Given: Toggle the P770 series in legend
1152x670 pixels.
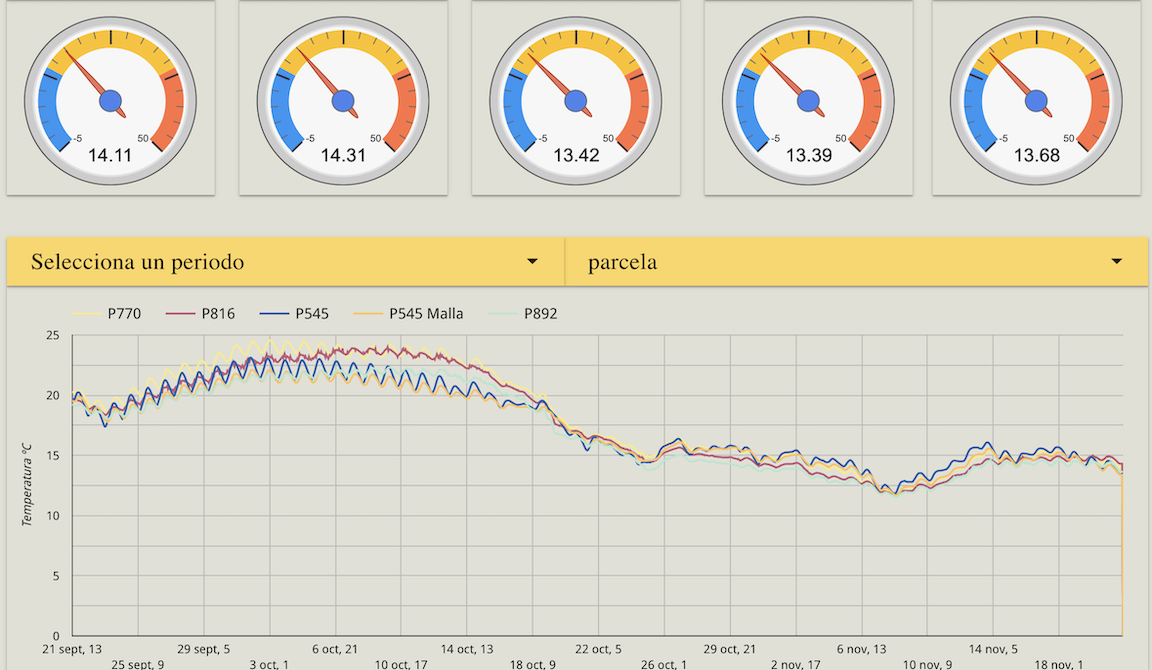Looking at the screenshot, I should (124, 314).
